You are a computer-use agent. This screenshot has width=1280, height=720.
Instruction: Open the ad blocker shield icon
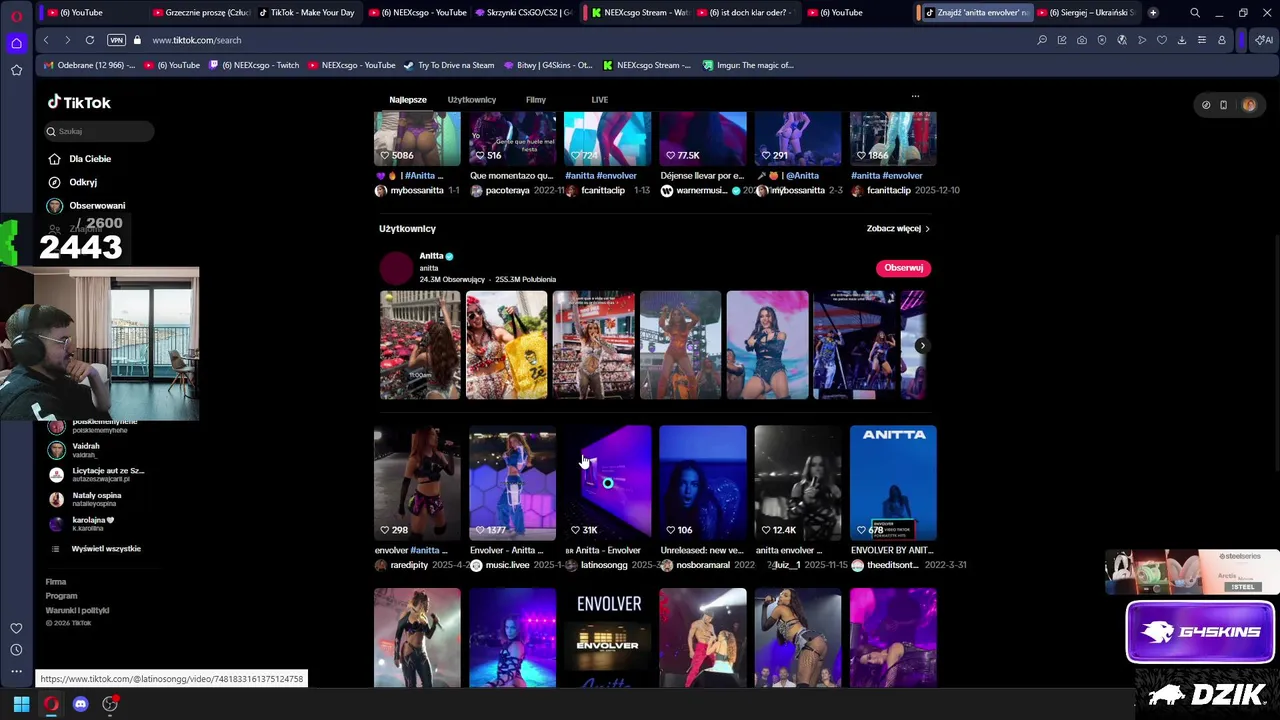[1102, 40]
